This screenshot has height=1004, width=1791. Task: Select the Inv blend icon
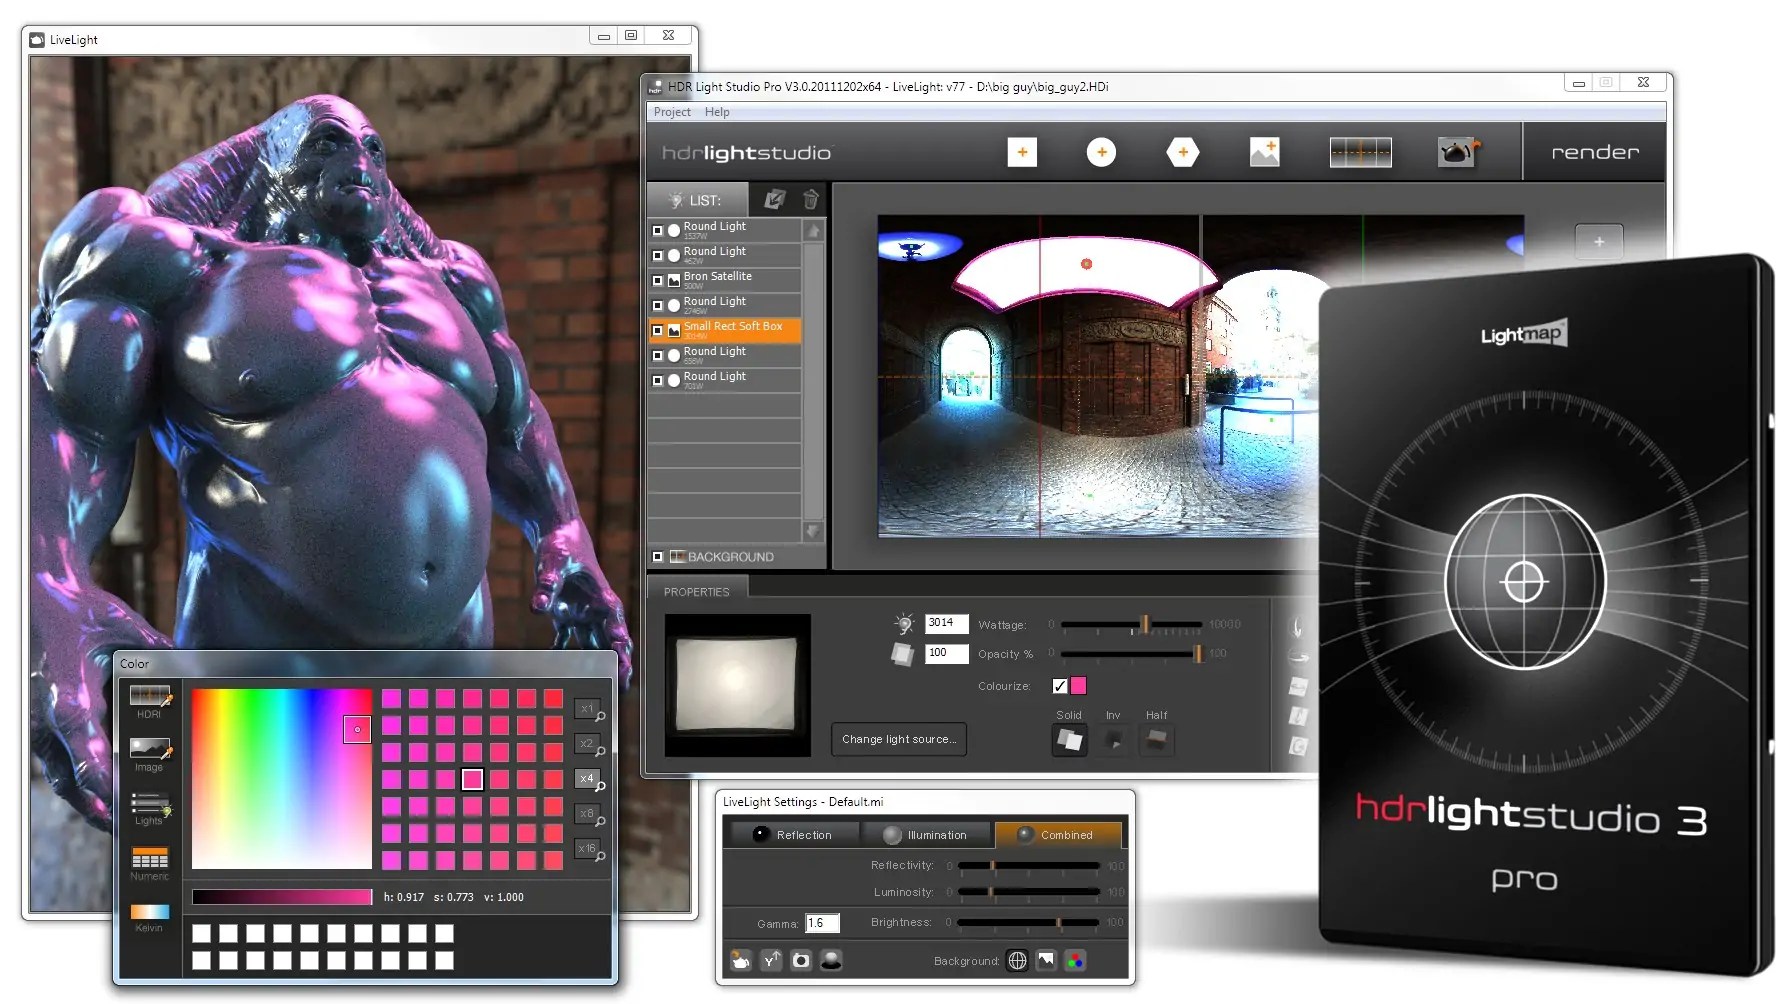click(1114, 740)
